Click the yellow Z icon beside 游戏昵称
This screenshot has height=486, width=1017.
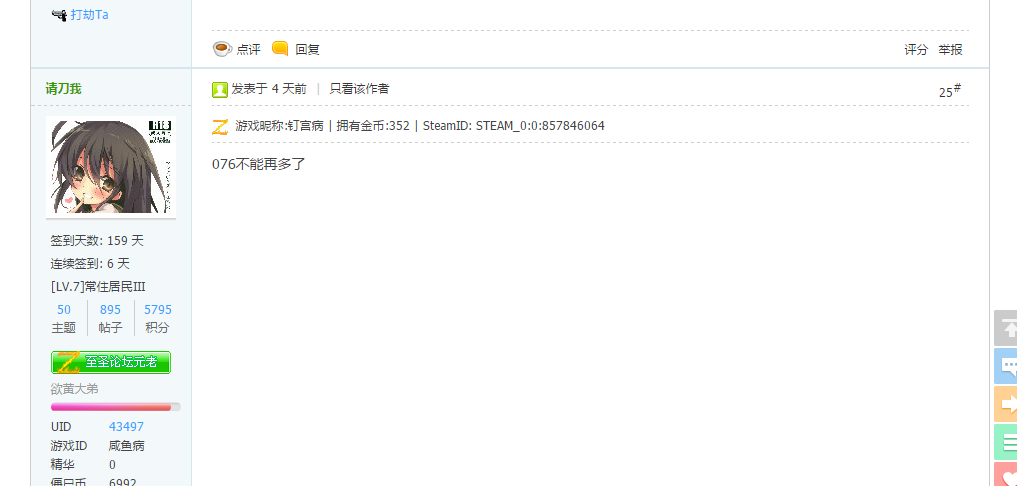221,127
